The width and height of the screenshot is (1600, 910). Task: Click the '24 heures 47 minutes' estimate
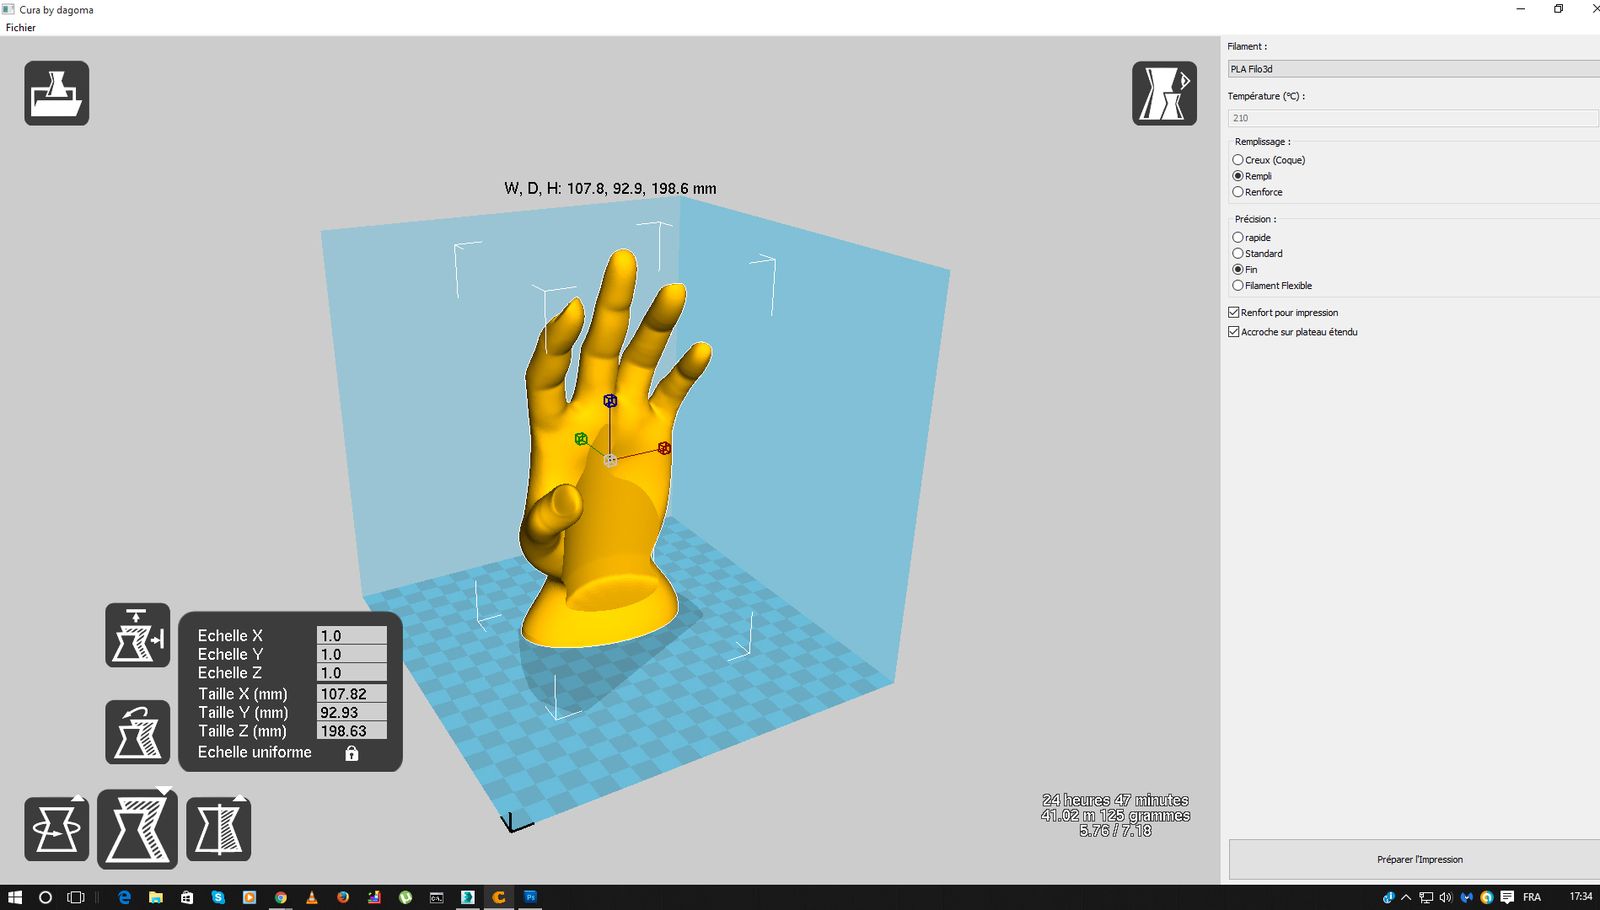pos(1116,800)
